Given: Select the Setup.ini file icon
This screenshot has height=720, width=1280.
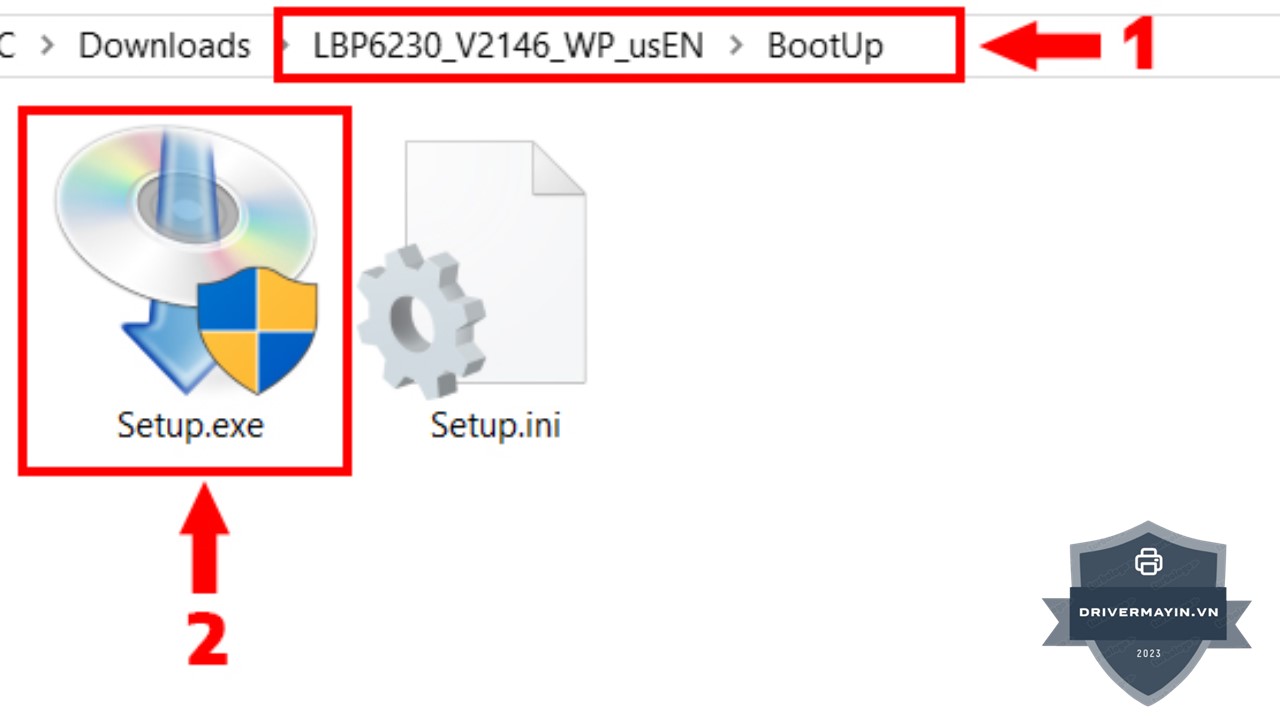Looking at the screenshot, I should coord(473,268).
